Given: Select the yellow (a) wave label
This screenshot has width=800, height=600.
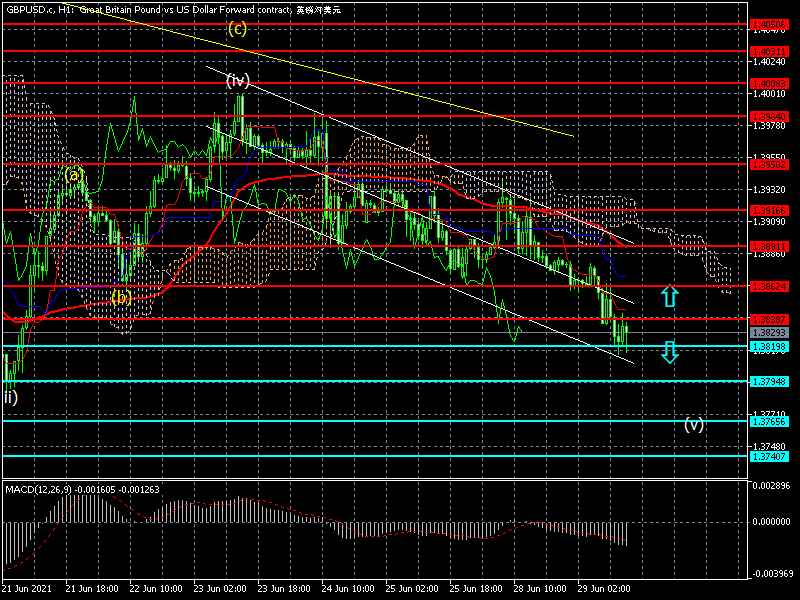Looking at the screenshot, I should click(x=74, y=176).
